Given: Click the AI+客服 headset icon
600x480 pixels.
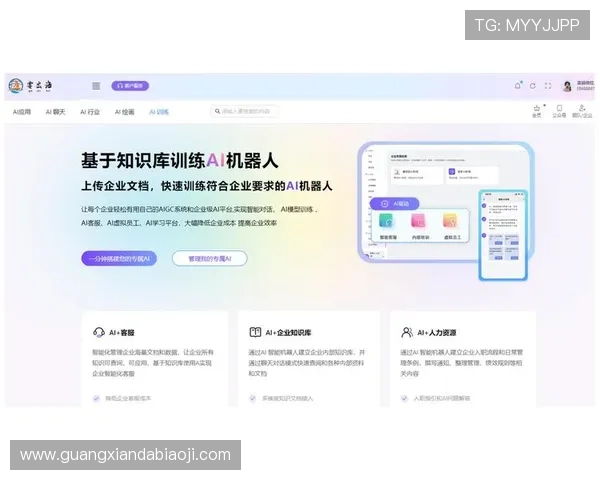Looking at the screenshot, I should (99, 332).
